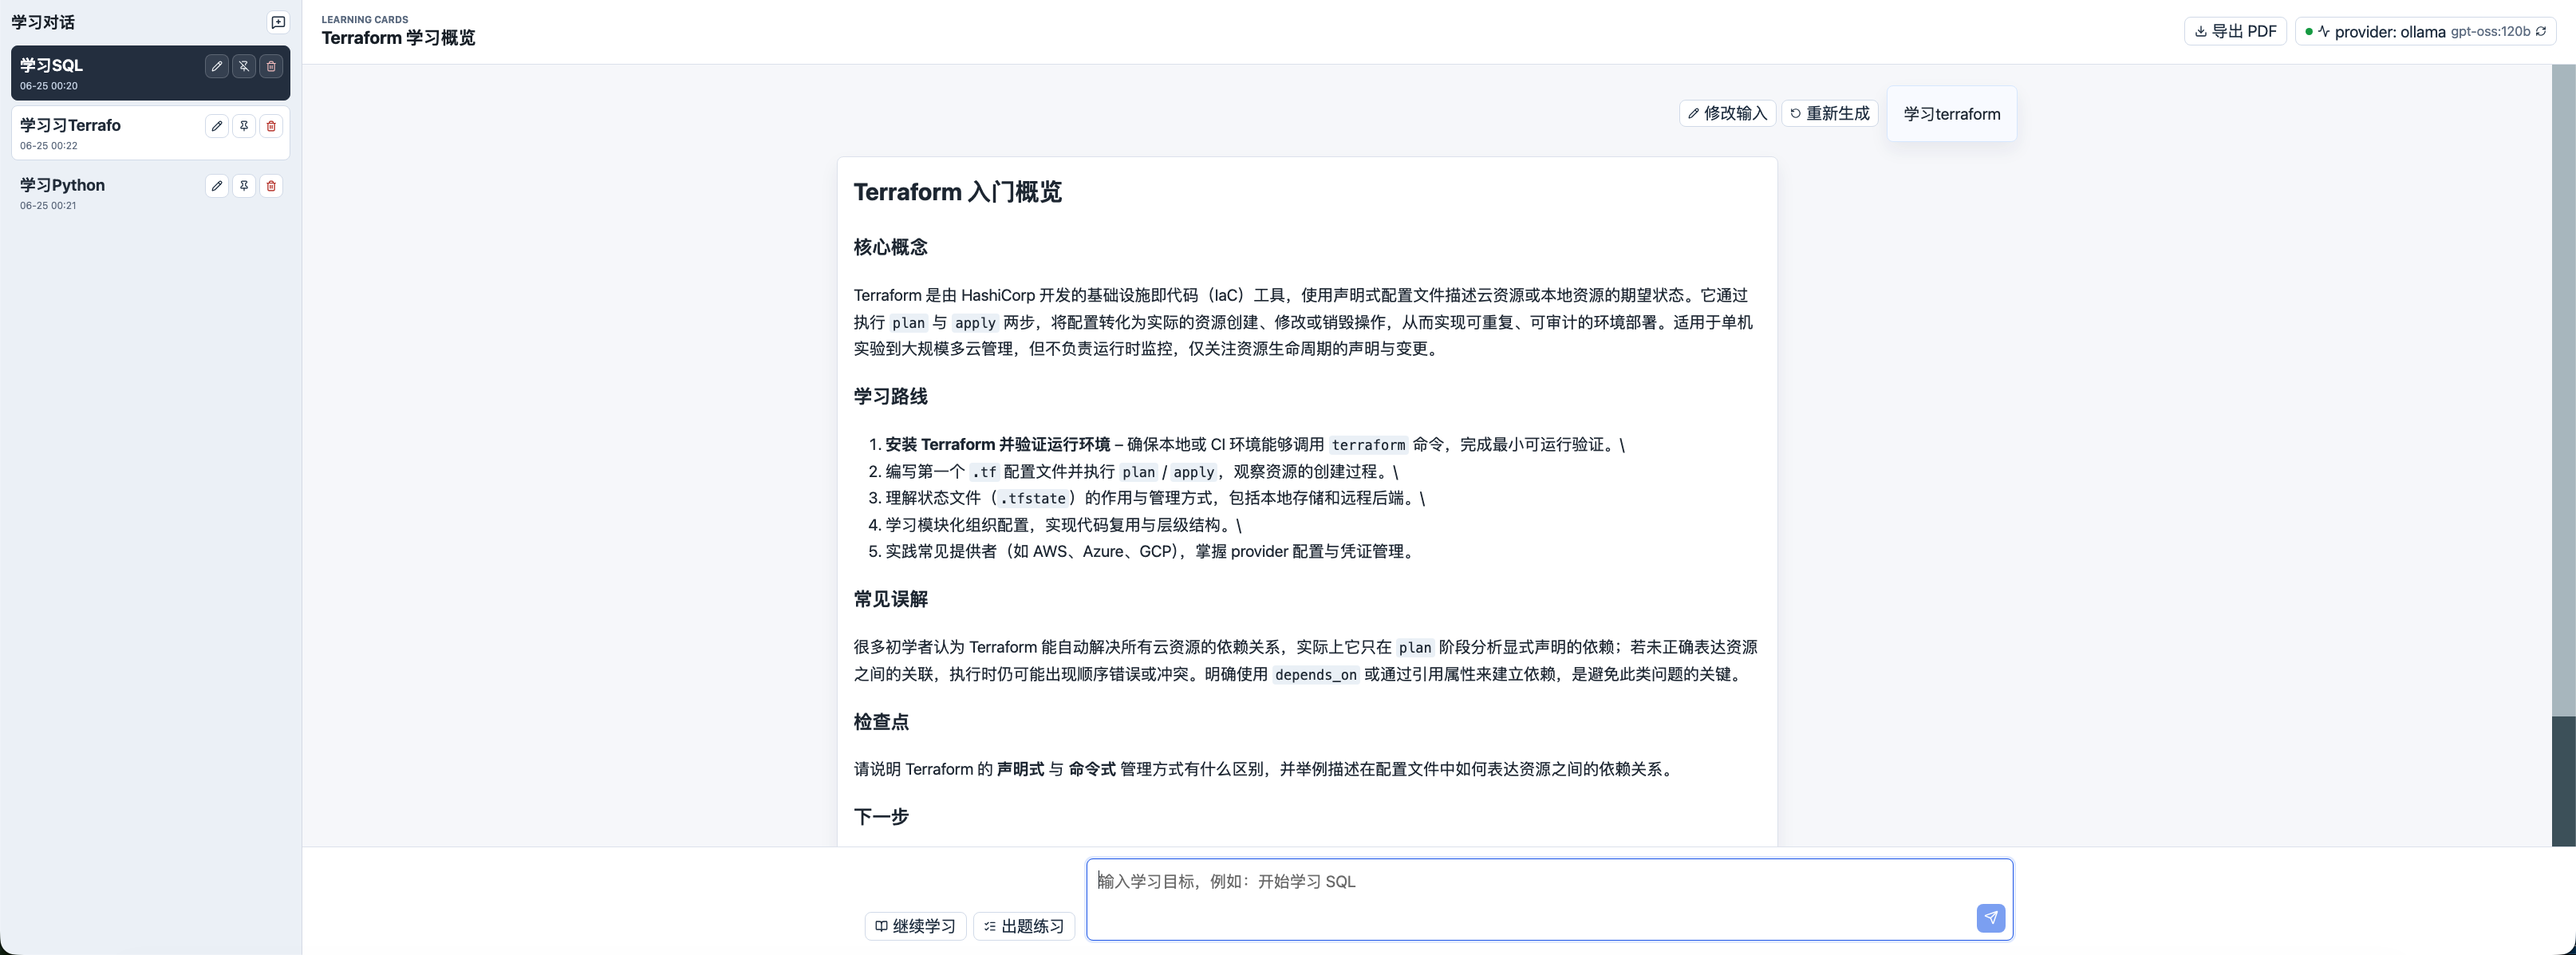
Task: Click the 核心概念 section heading
Action: click(x=890, y=247)
